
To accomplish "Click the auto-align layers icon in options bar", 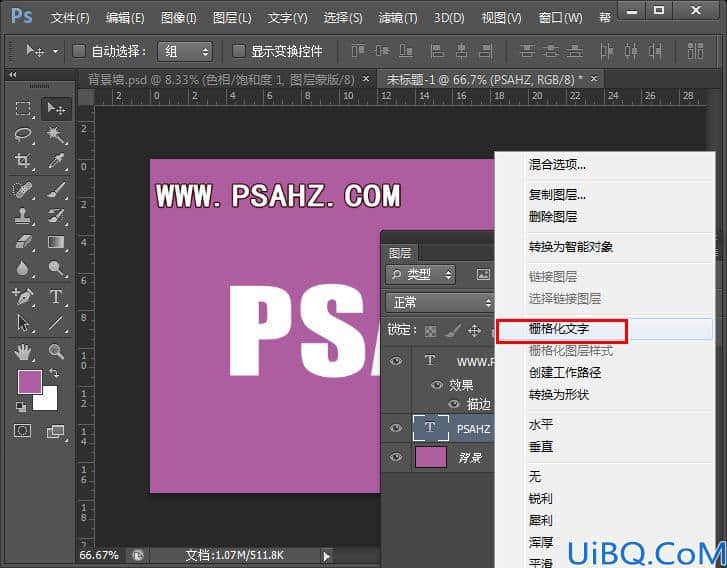I will 695,51.
